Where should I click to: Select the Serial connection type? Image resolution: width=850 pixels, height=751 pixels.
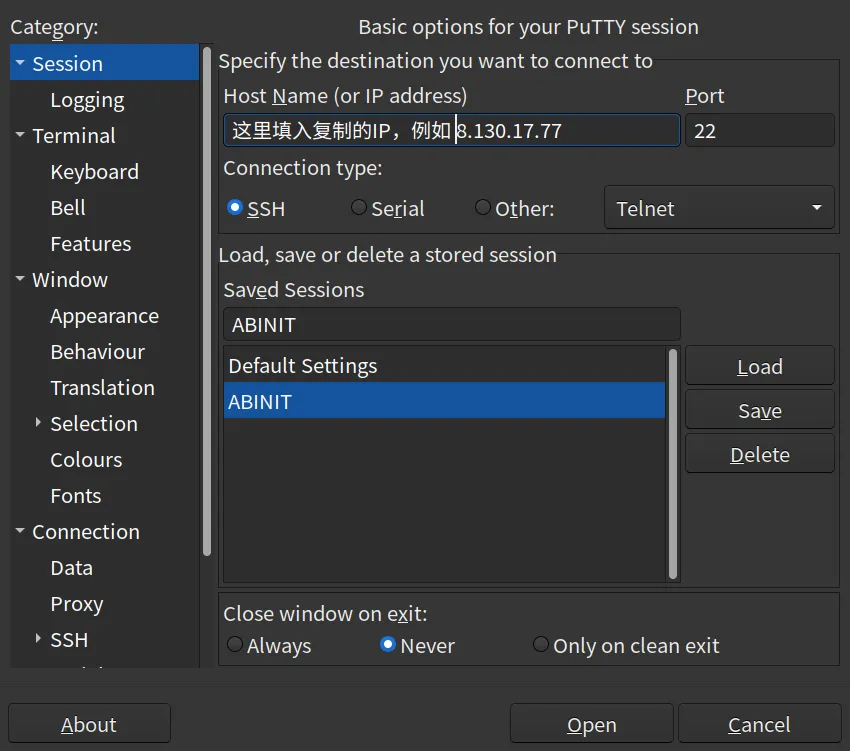[359, 208]
